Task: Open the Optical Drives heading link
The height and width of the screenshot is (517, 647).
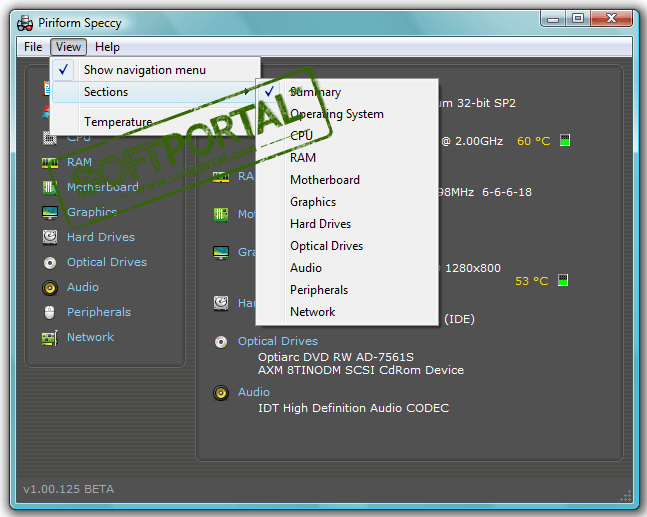Action: 277,341
